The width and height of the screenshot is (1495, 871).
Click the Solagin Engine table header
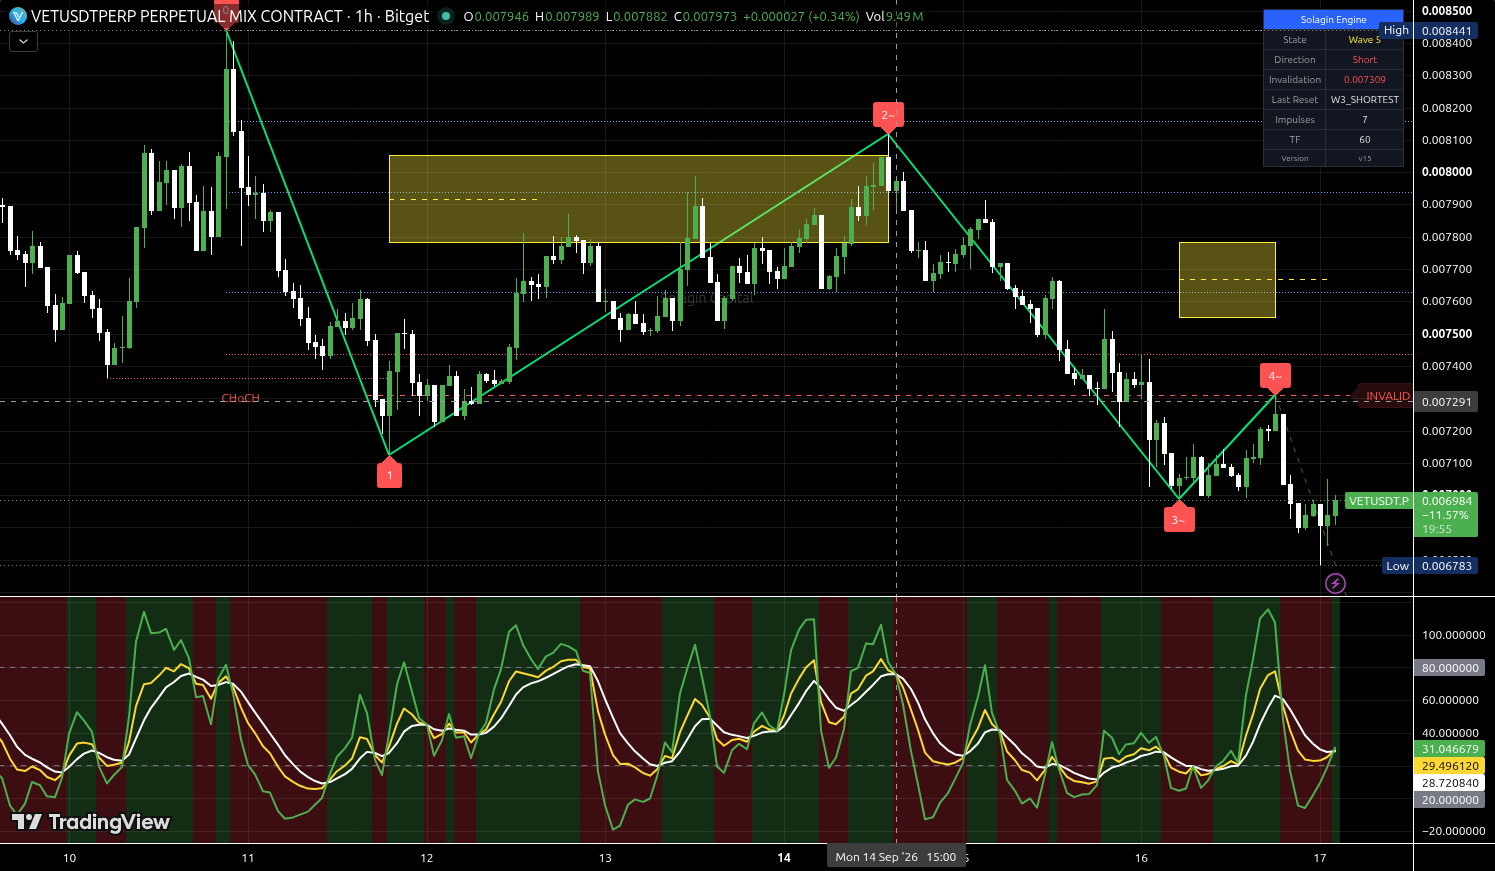(1334, 20)
